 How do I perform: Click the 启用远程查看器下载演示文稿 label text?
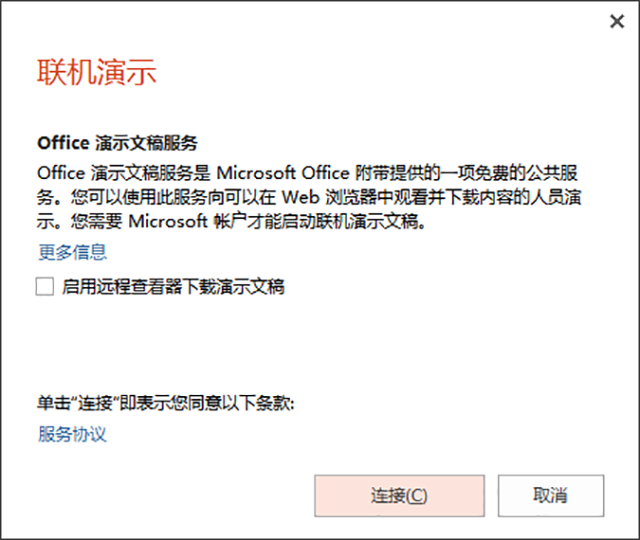pyautogui.click(x=173, y=287)
